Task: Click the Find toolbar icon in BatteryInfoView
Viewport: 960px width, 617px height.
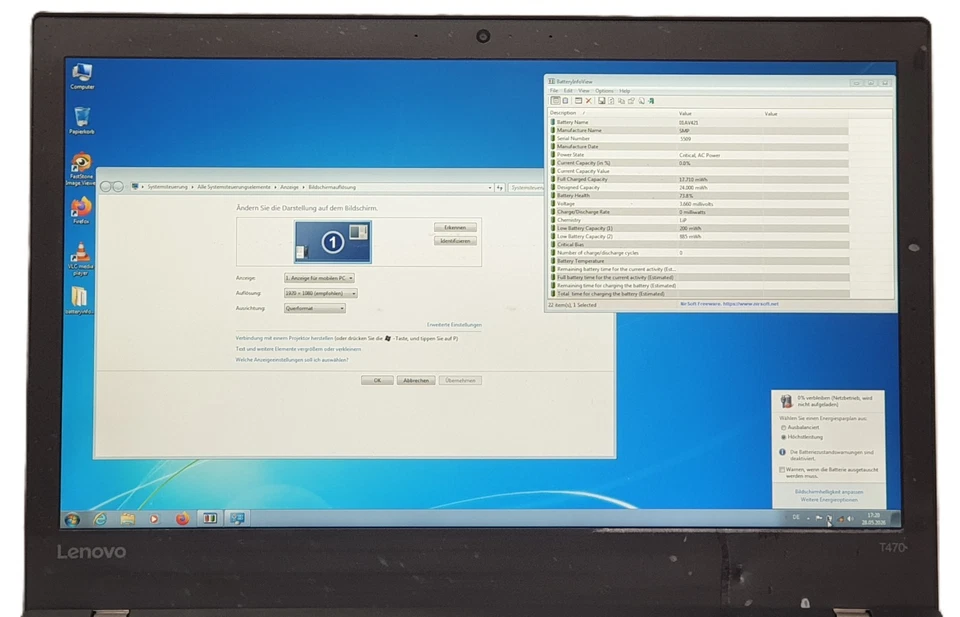Action: (x=641, y=101)
